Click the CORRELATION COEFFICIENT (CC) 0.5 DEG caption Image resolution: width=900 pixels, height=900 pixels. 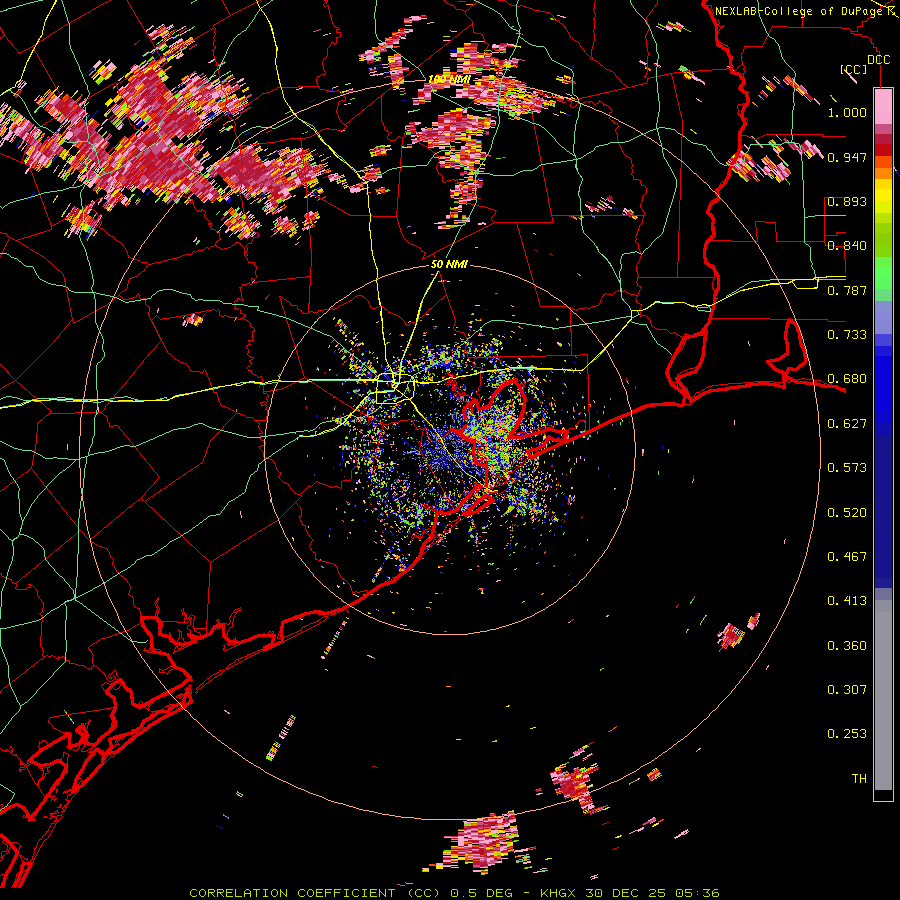(351, 893)
